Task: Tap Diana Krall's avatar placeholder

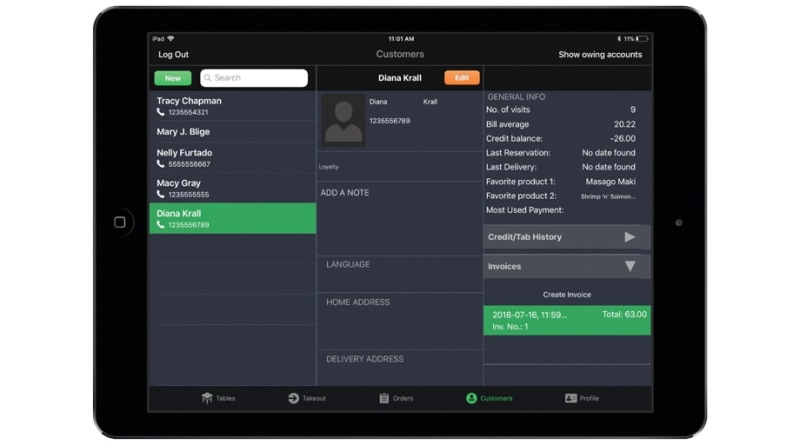Action: tap(343, 120)
